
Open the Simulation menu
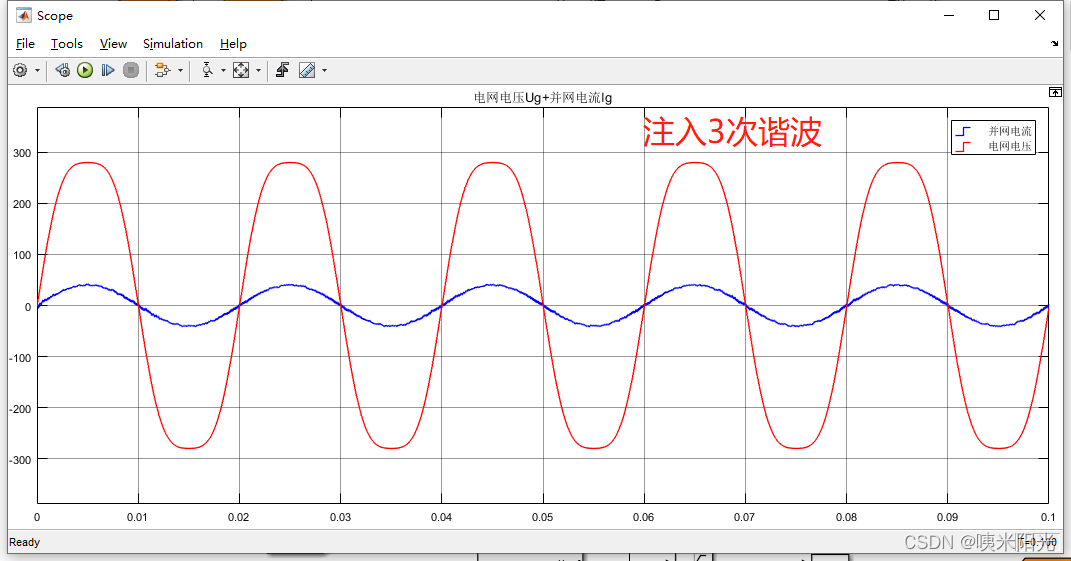(x=173, y=44)
